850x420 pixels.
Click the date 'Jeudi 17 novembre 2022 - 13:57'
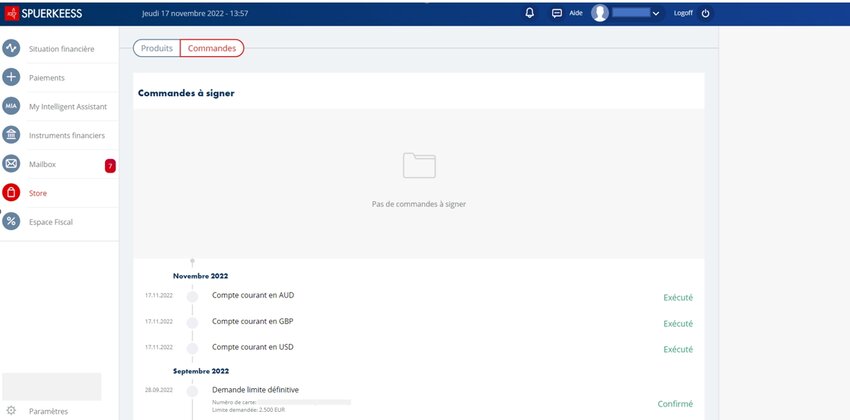pos(195,14)
